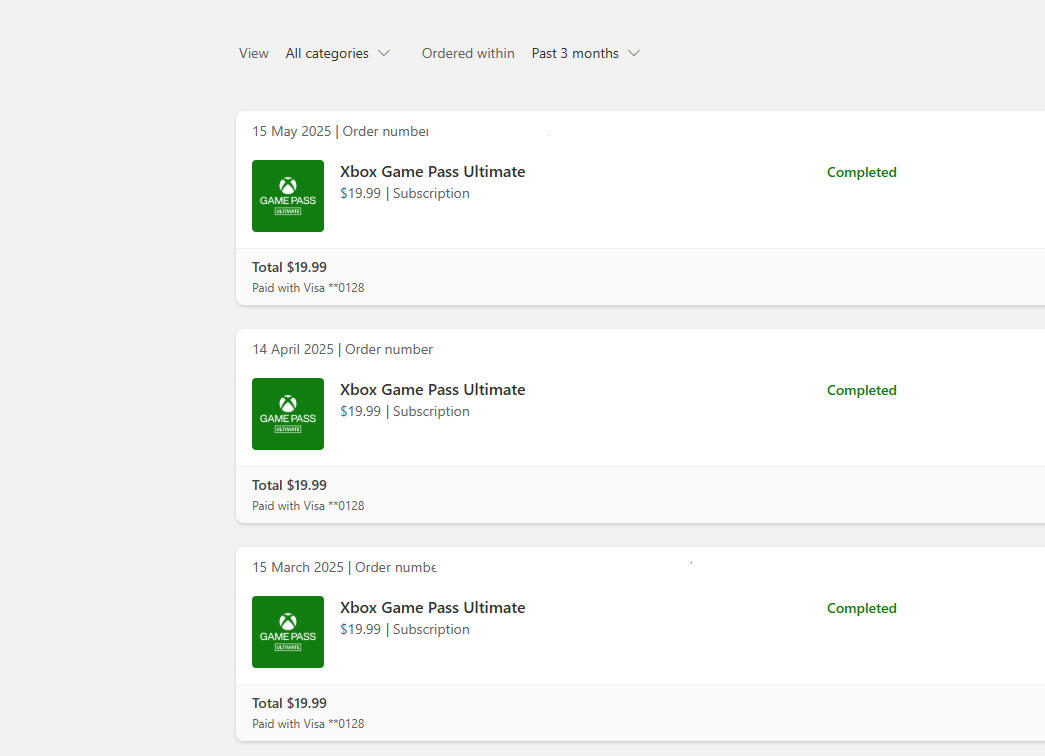Viewport: 1045px width, 756px height.
Task: Click $19.99 Subscription line in 14 April order
Action: pyautogui.click(x=405, y=411)
